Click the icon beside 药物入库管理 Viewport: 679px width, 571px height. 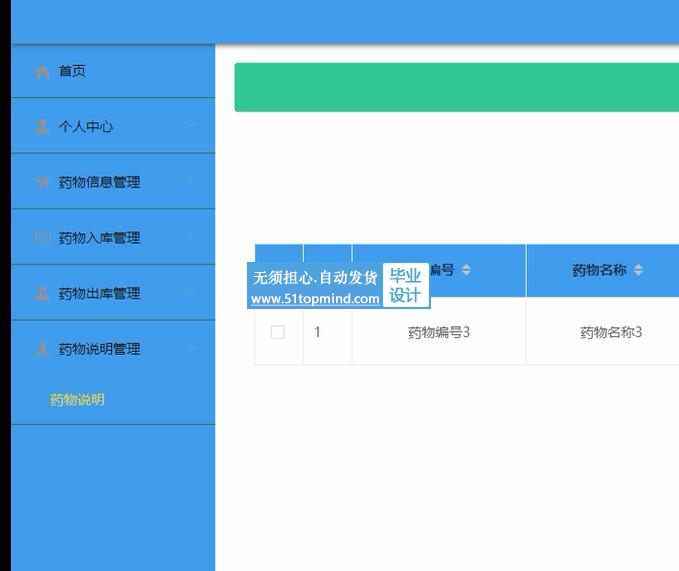point(42,238)
